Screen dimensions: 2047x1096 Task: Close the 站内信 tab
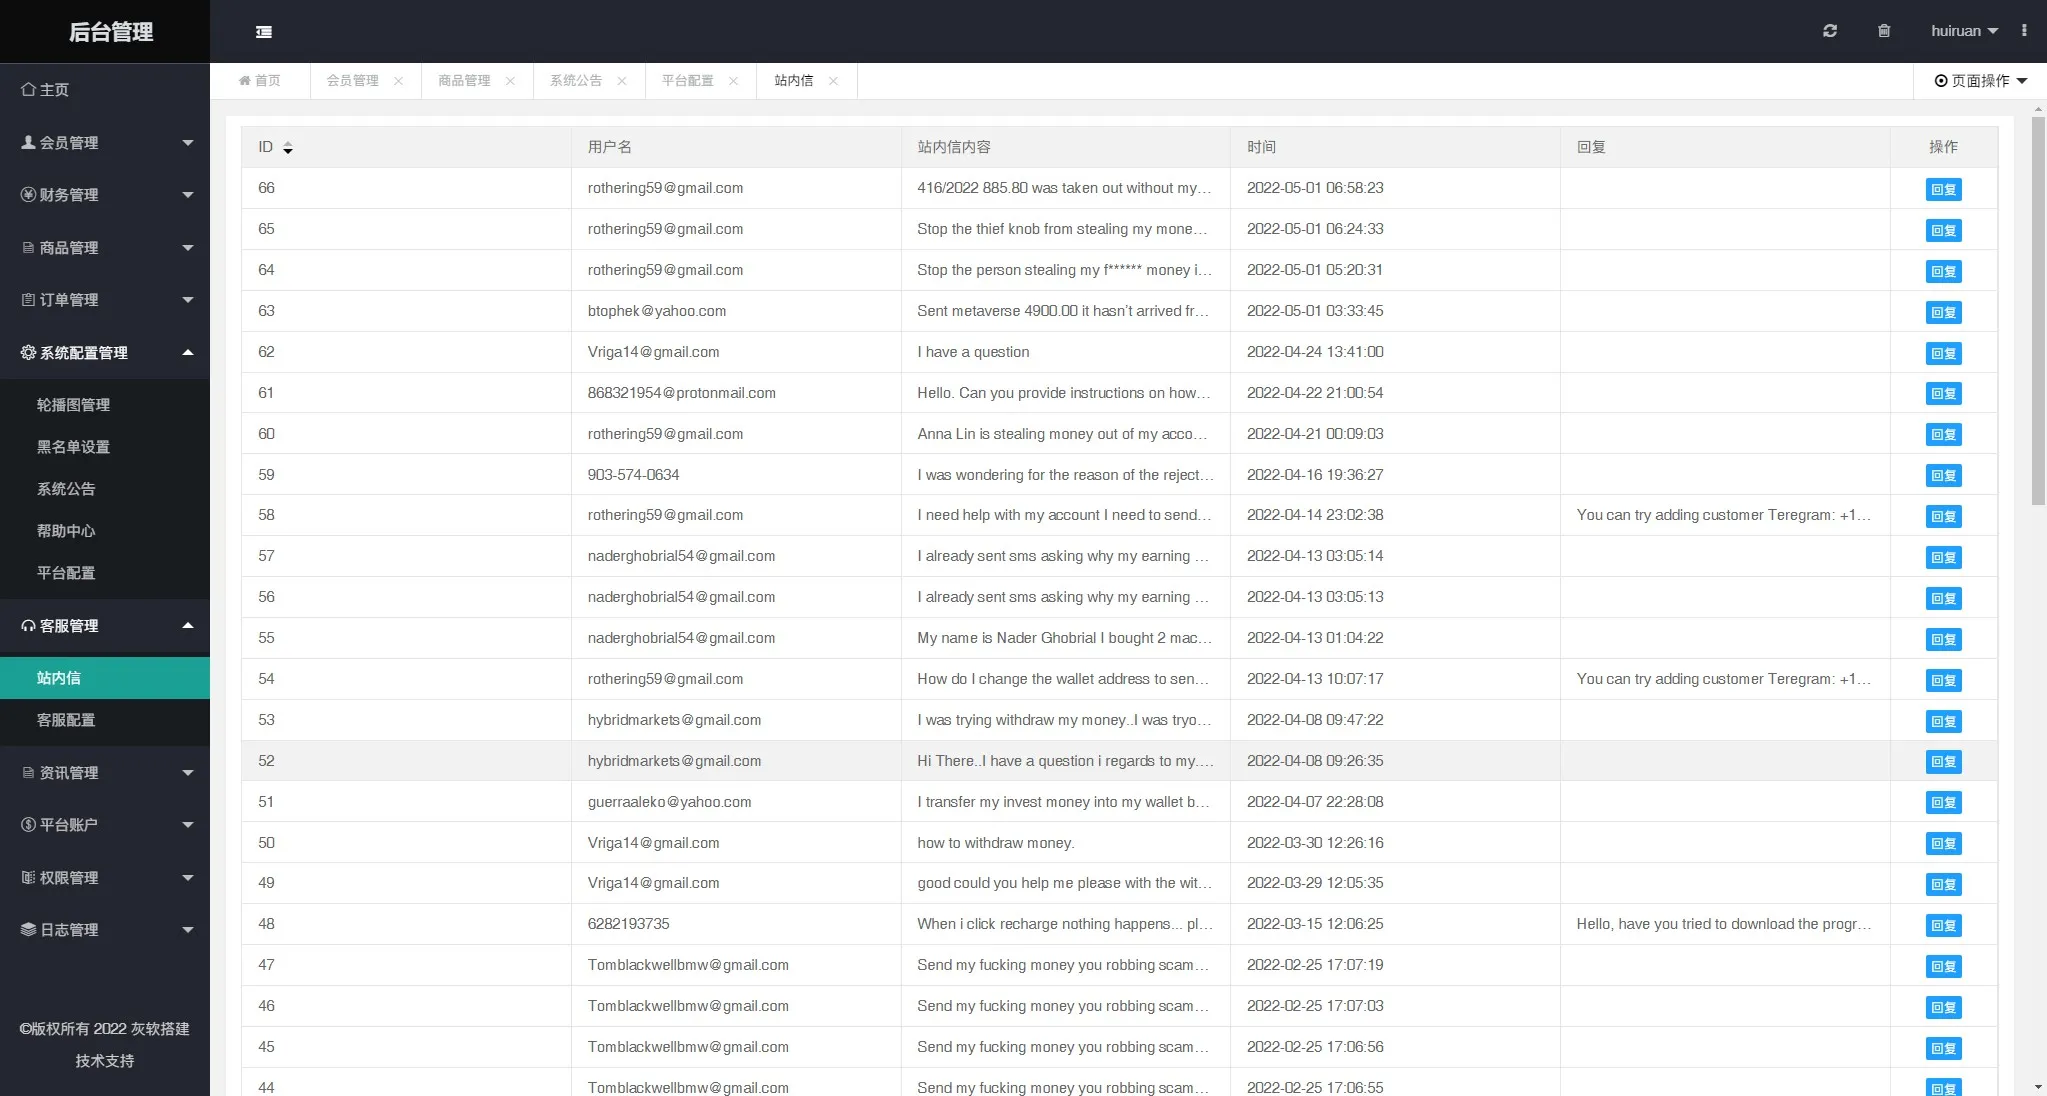point(833,81)
